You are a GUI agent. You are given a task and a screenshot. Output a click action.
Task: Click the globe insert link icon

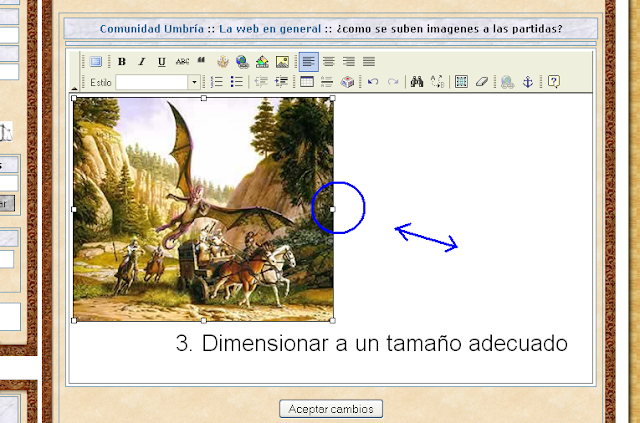pos(242,62)
